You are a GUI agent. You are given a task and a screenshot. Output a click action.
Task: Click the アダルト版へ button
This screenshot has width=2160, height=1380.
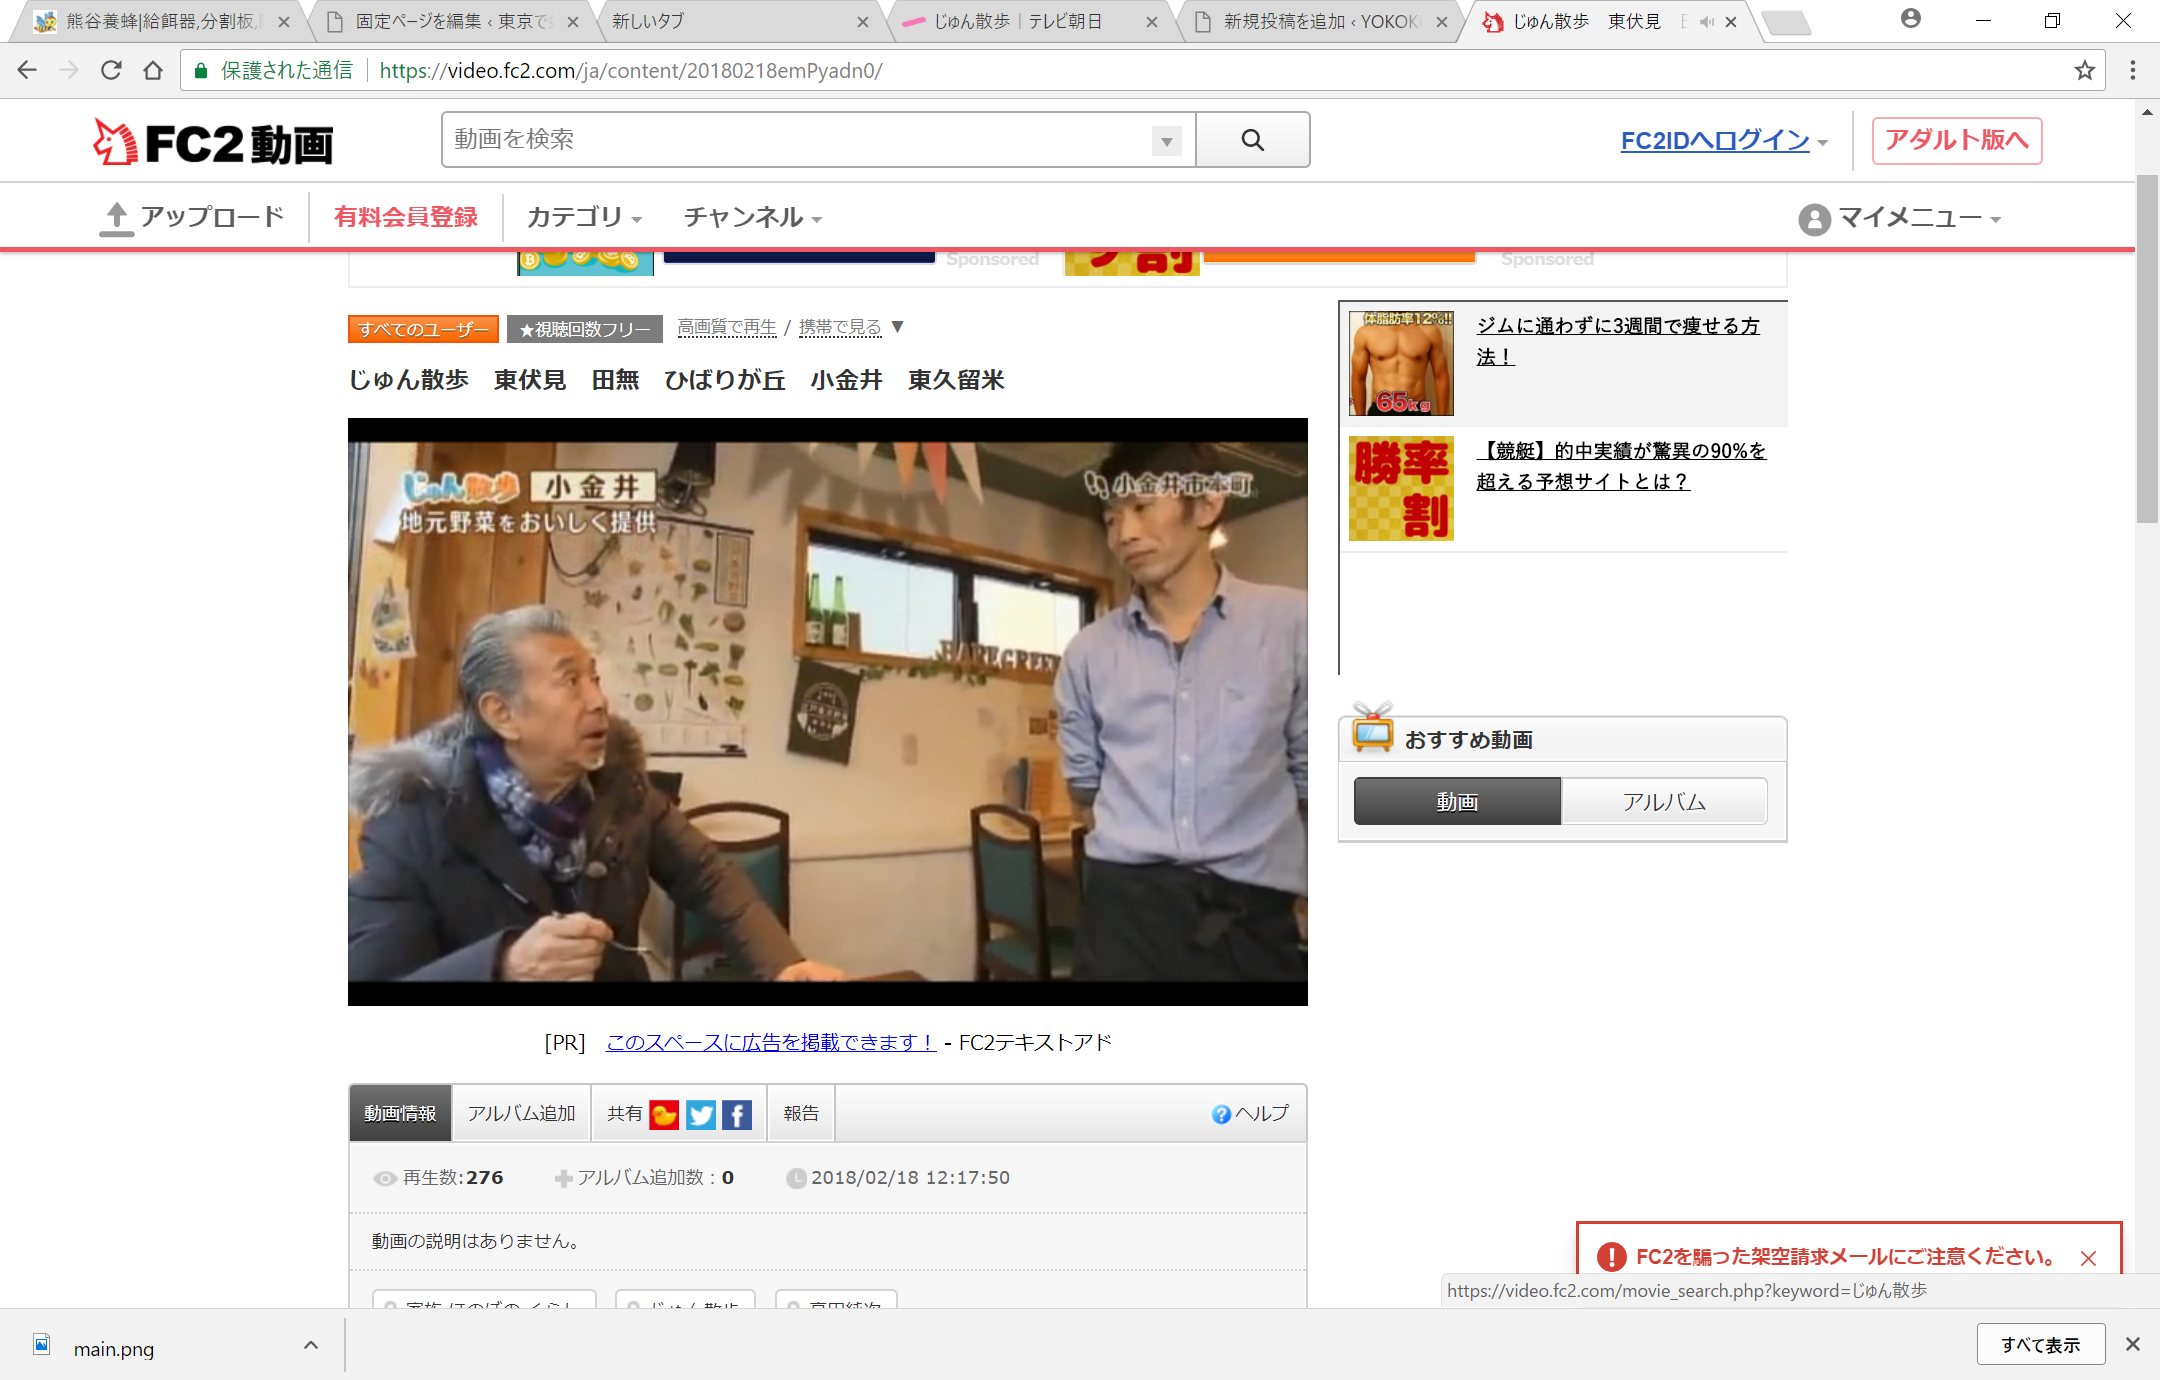point(1956,140)
